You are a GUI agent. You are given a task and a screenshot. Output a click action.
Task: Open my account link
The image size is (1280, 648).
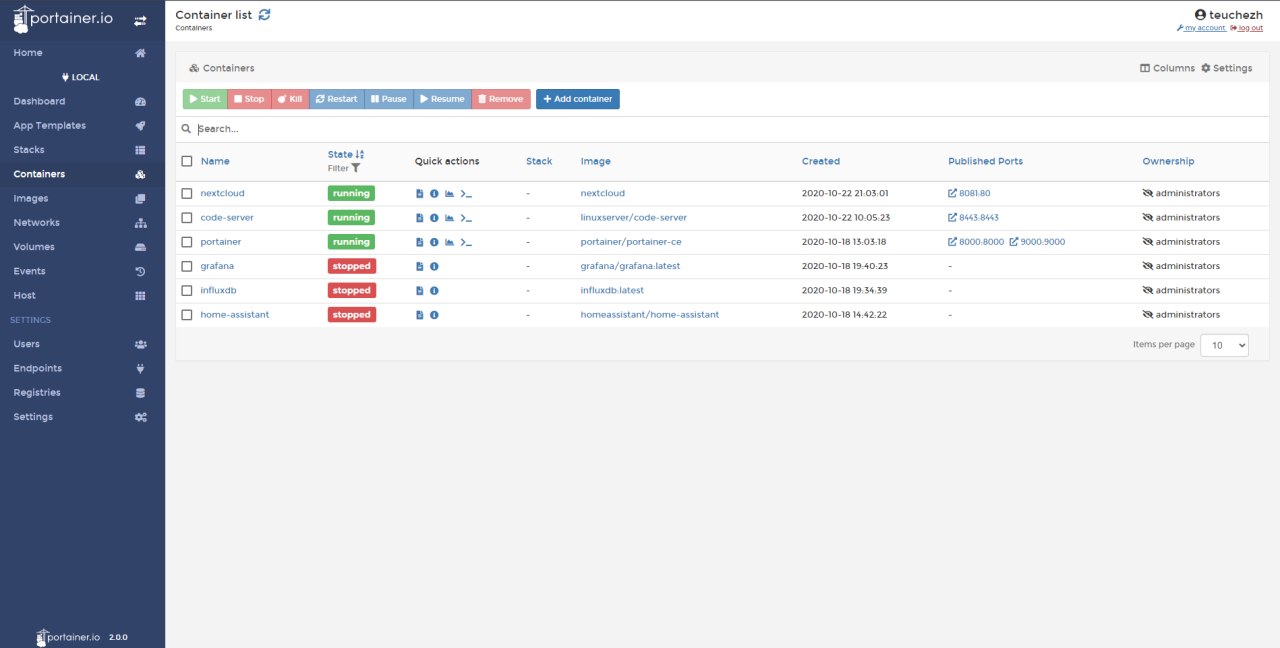point(1201,28)
